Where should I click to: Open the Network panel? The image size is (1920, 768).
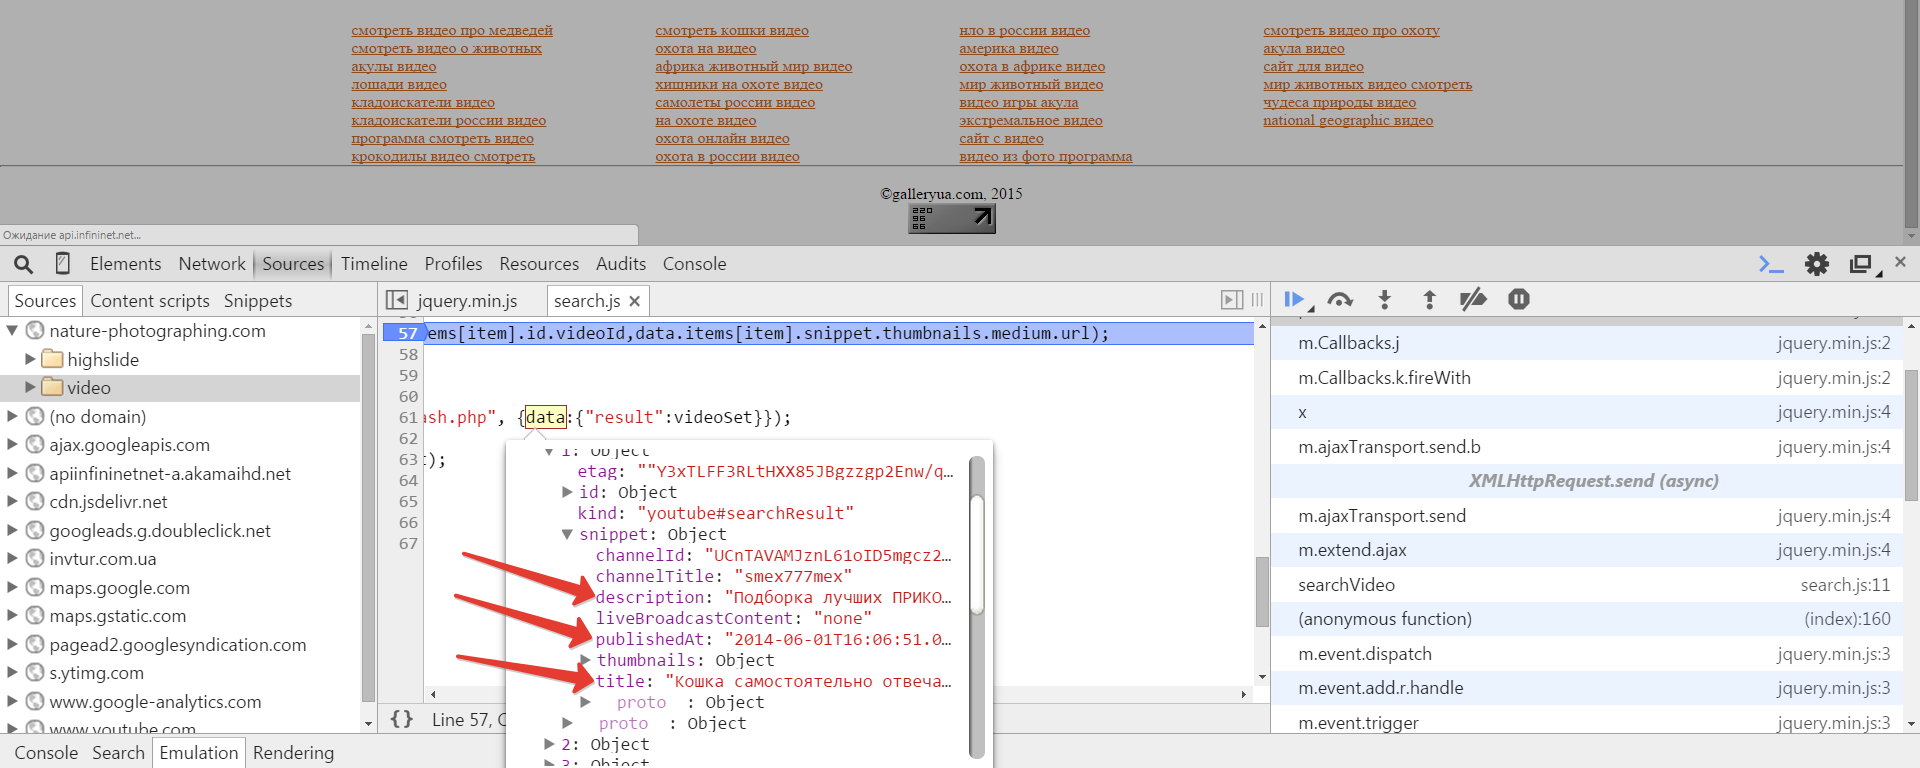coord(212,264)
